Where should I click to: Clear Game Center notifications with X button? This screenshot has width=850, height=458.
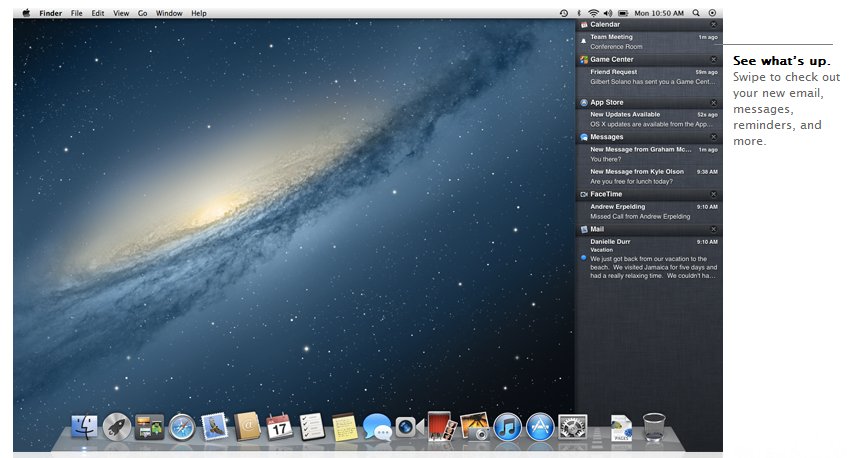point(713,60)
